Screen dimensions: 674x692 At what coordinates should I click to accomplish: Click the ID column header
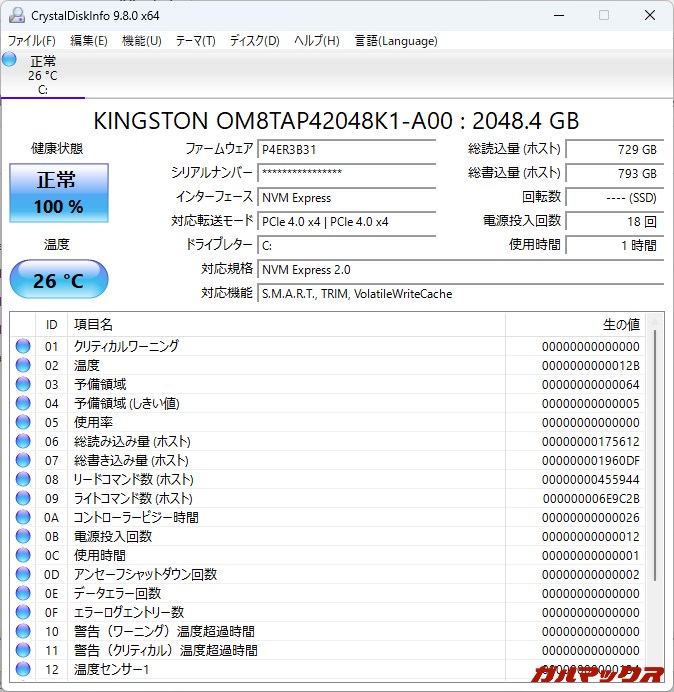coord(51,325)
